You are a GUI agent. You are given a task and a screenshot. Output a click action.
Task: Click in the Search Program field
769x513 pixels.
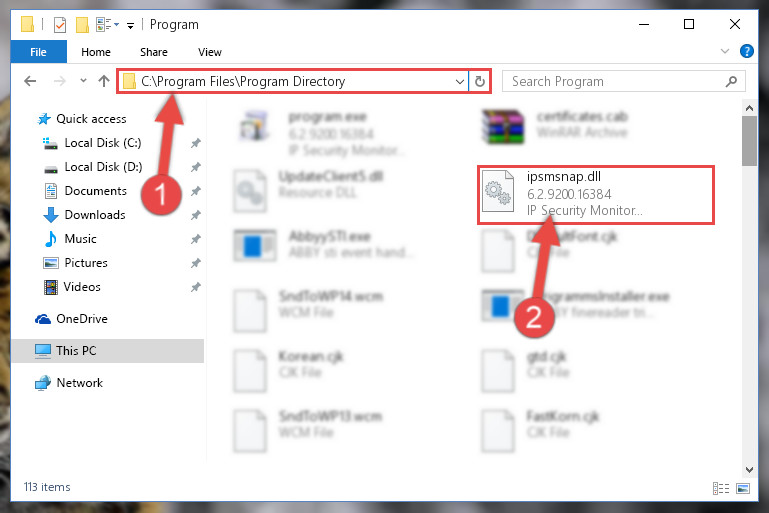[x=615, y=81]
